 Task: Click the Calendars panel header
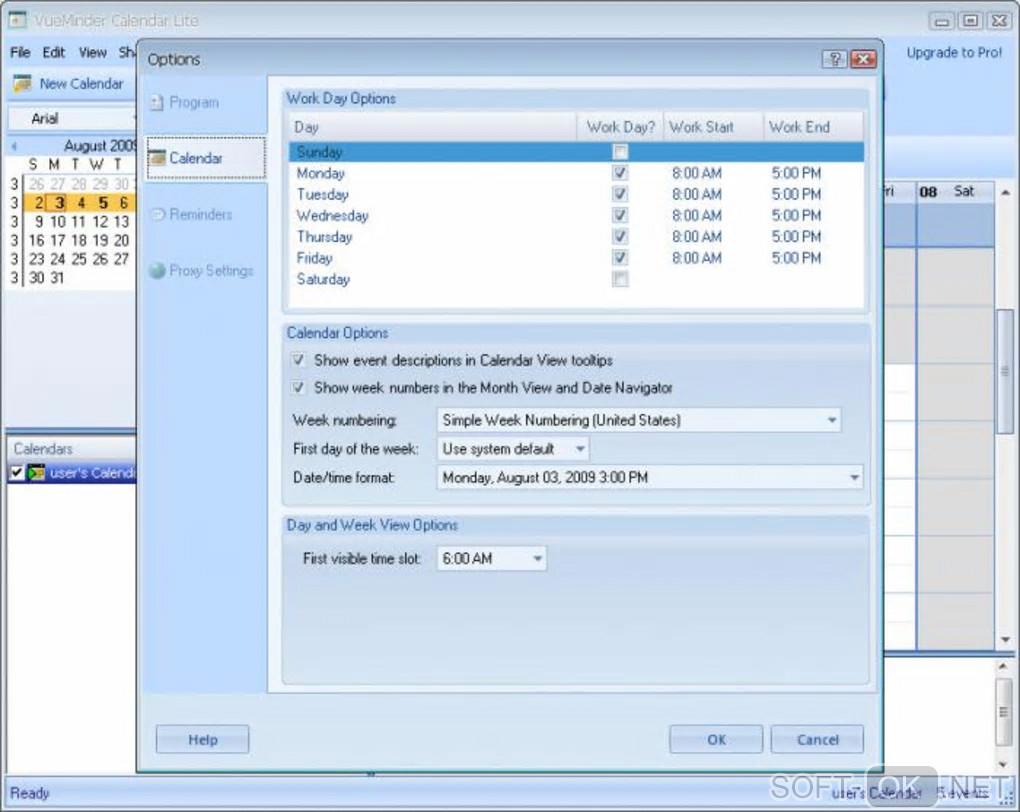click(x=72, y=449)
